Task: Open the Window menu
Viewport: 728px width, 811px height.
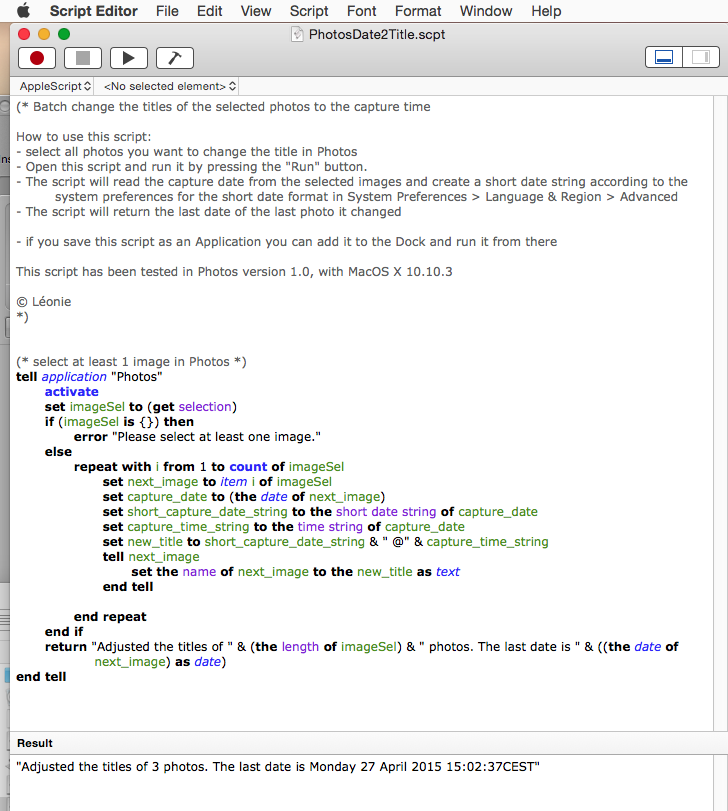Action: [486, 11]
